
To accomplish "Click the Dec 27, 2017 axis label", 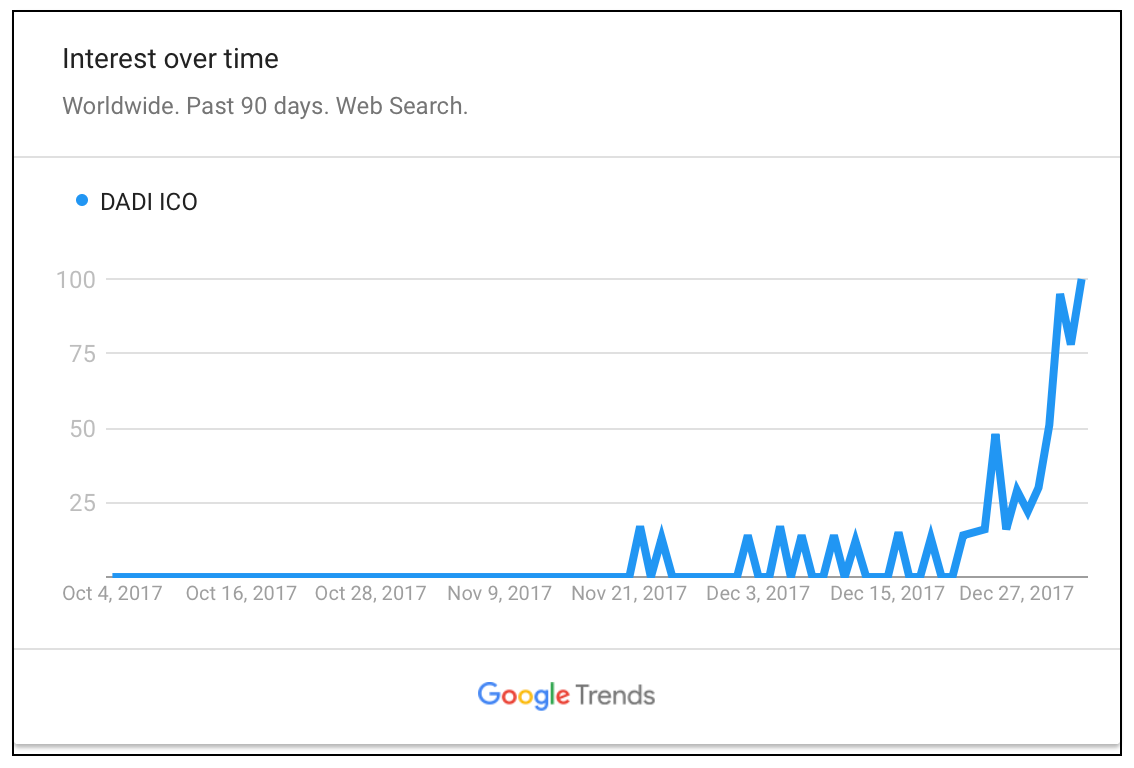I will (x=1016, y=593).
